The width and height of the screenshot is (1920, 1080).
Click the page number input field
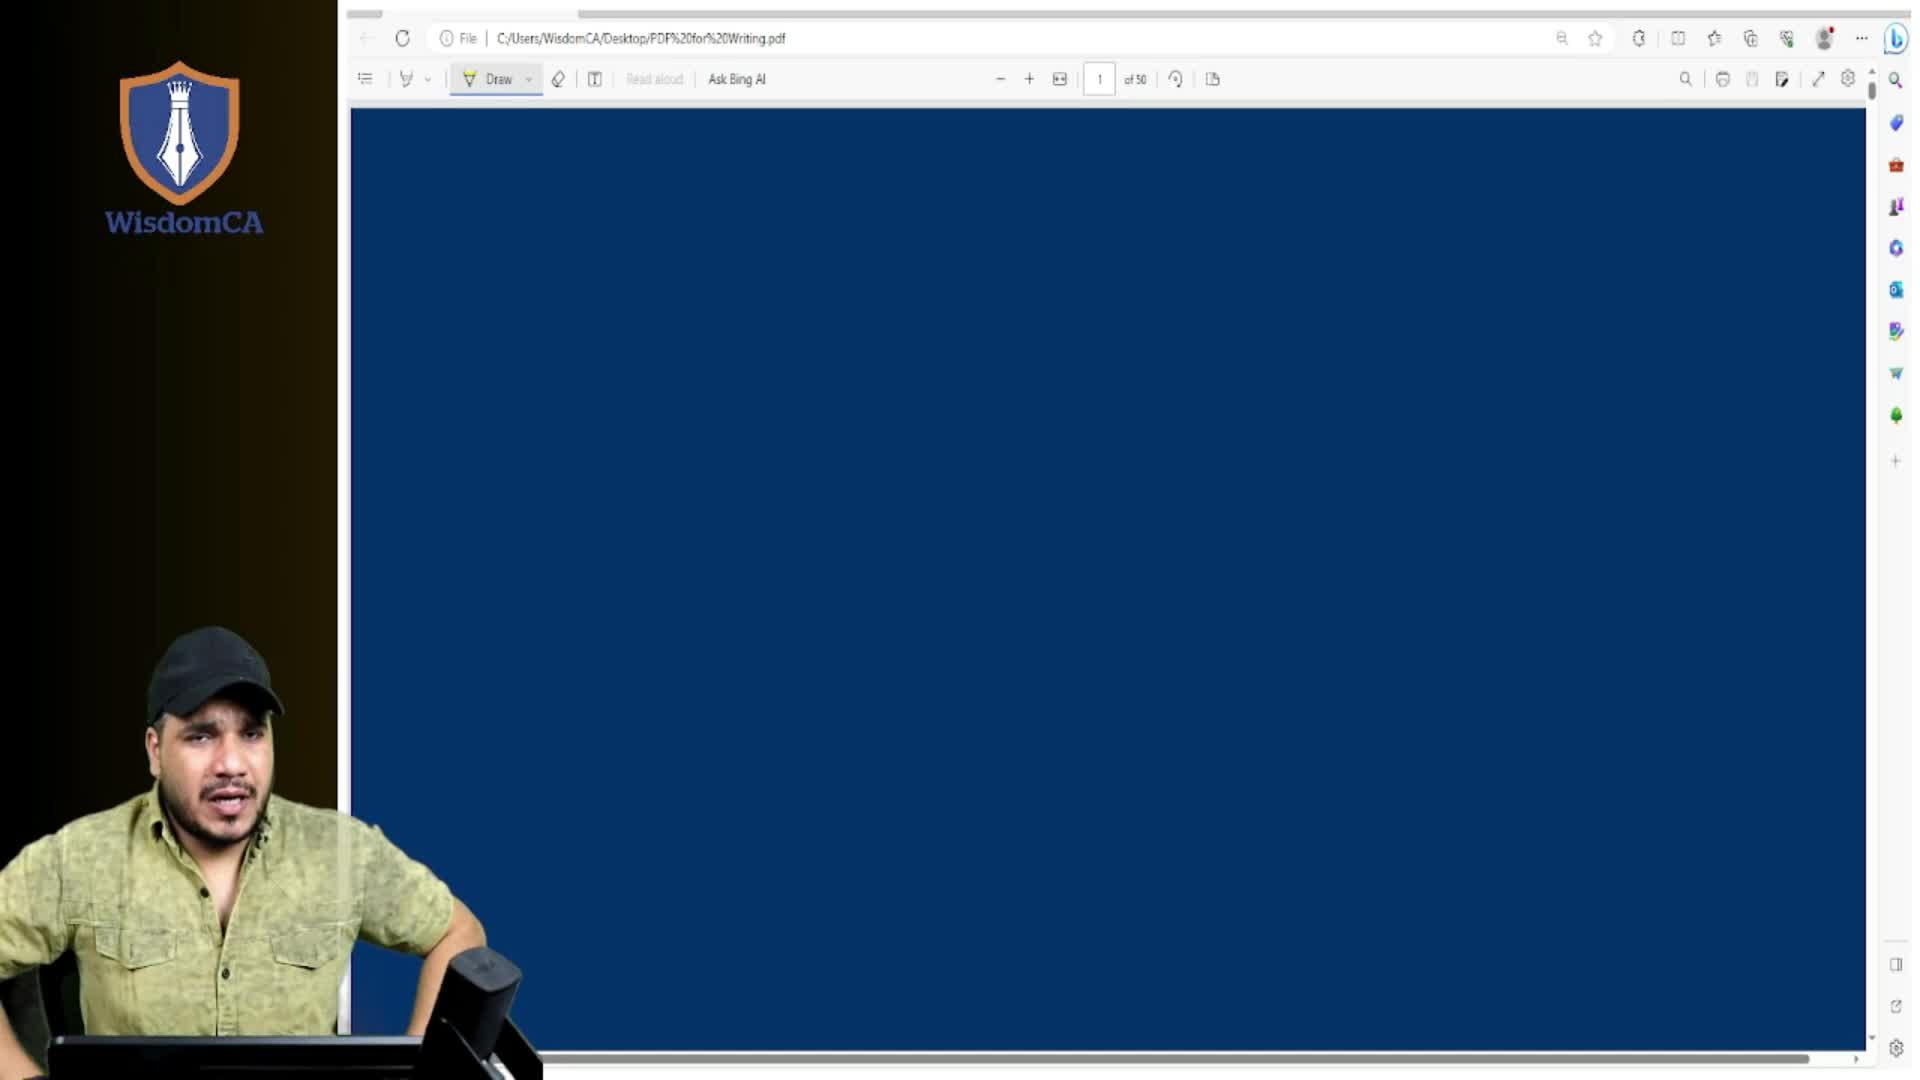click(1099, 79)
